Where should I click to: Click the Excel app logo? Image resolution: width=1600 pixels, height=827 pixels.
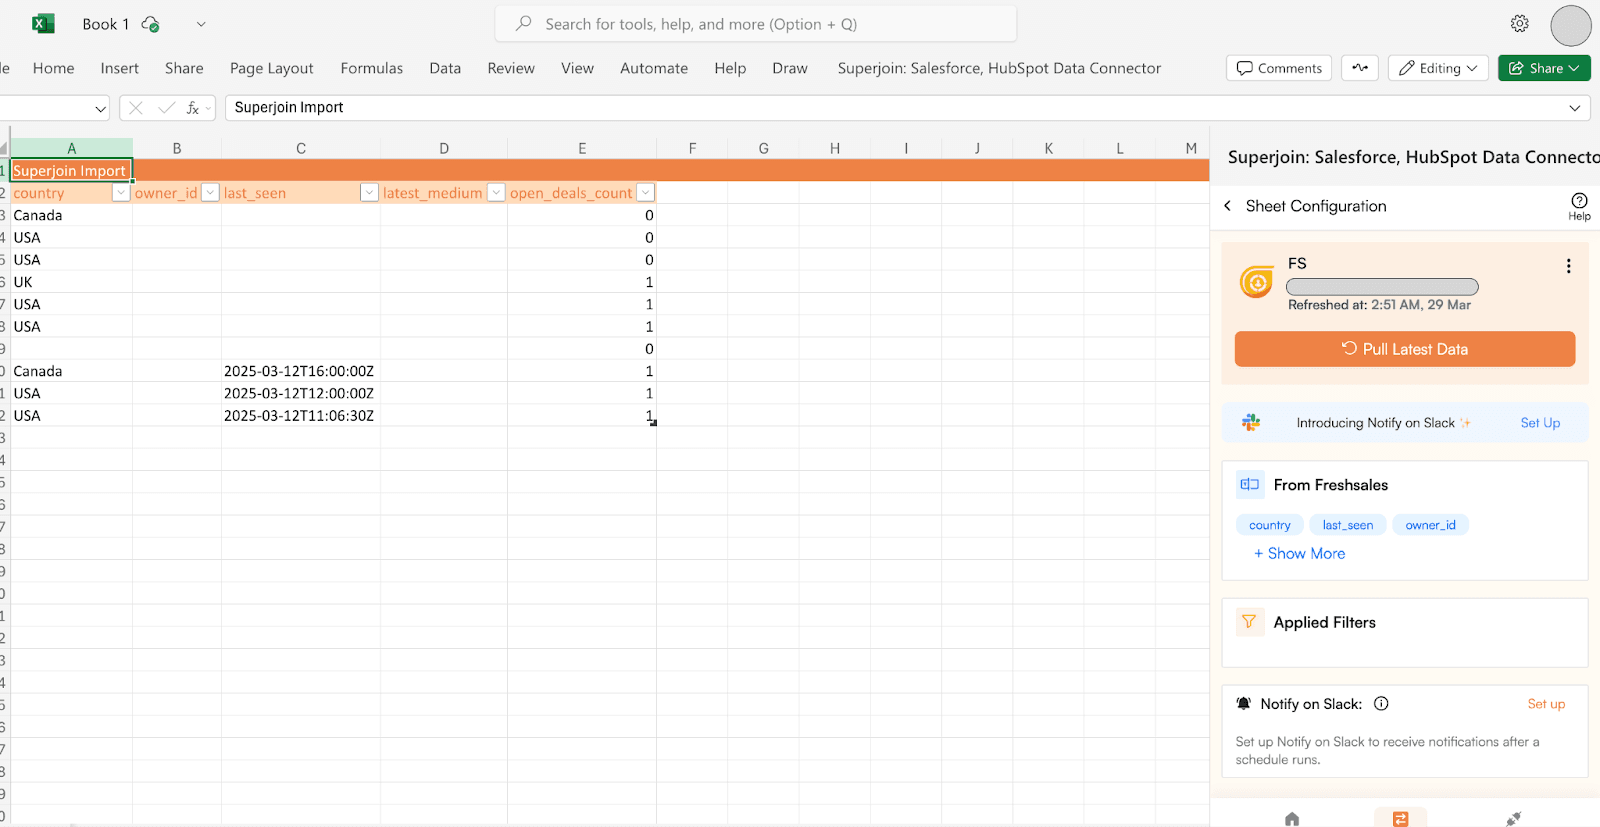(43, 24)
